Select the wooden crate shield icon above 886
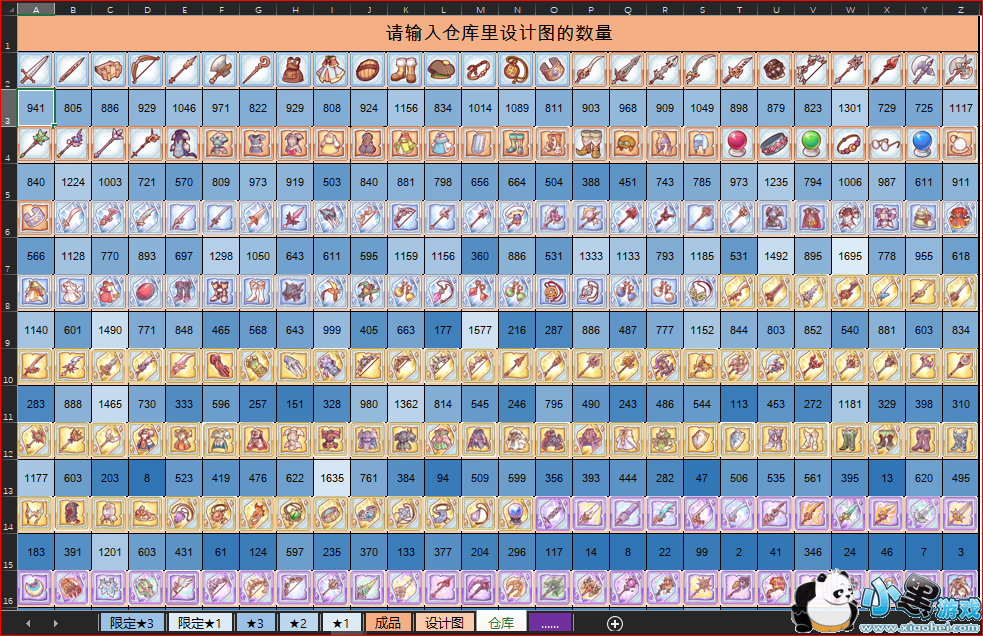Image resolution: width=983 pixels, height=636 pixels. click(110, 70)
